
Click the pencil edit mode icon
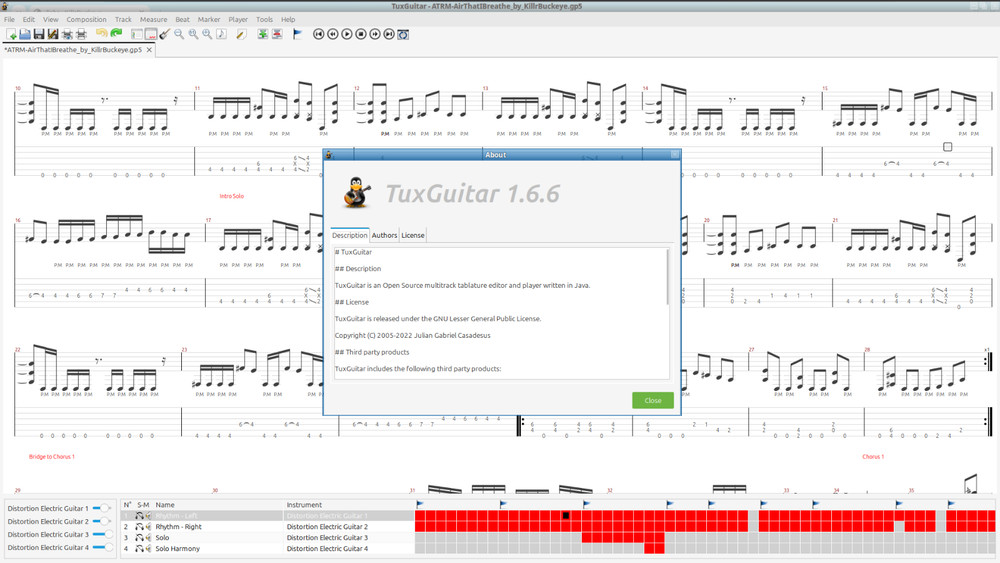(x=241, y=34)
